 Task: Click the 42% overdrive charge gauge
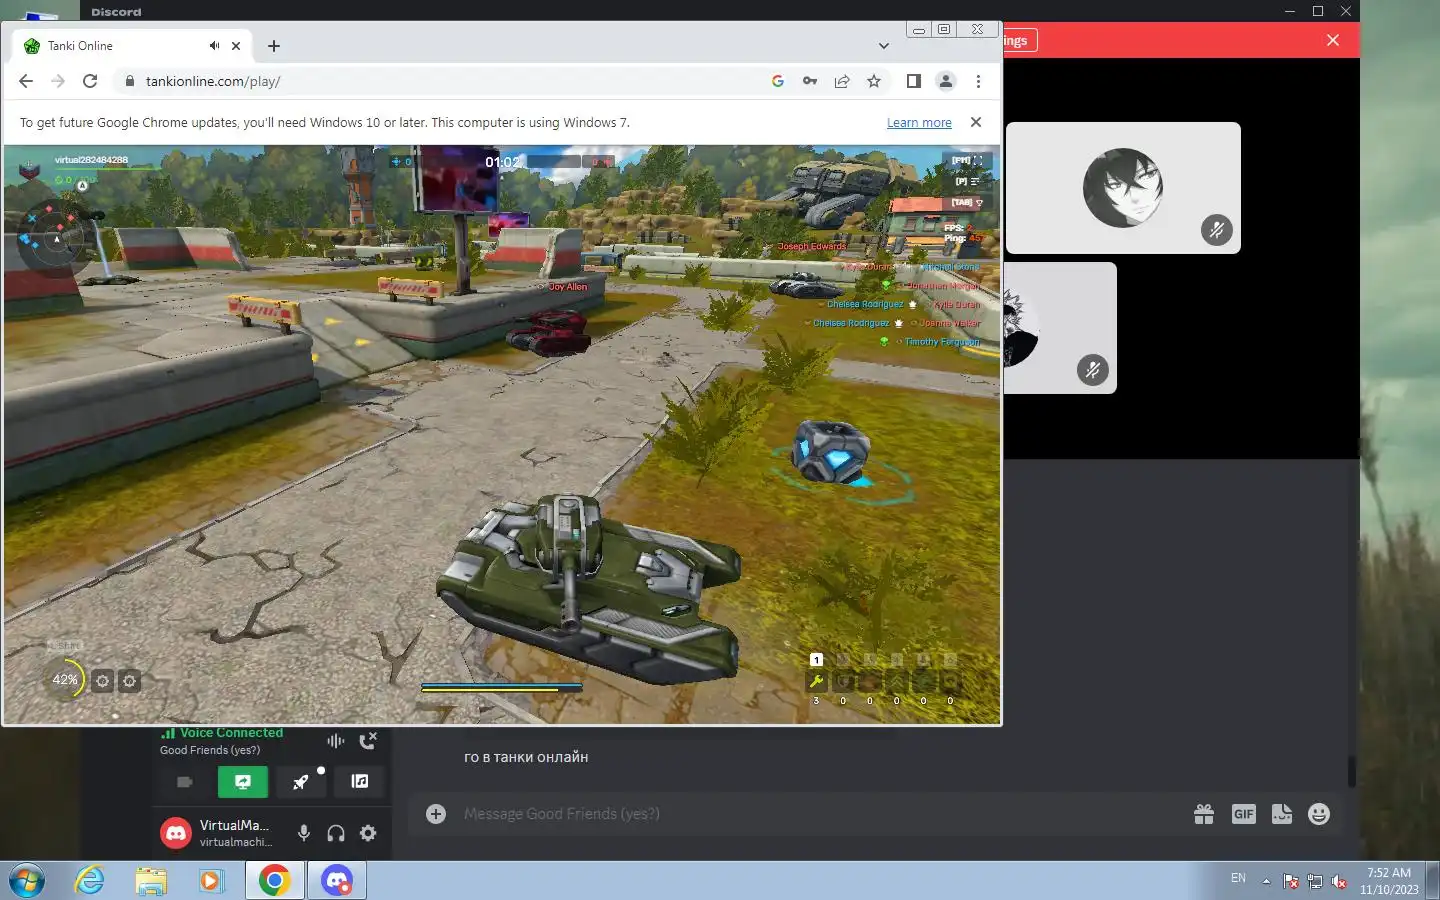(x=65, y=679)
